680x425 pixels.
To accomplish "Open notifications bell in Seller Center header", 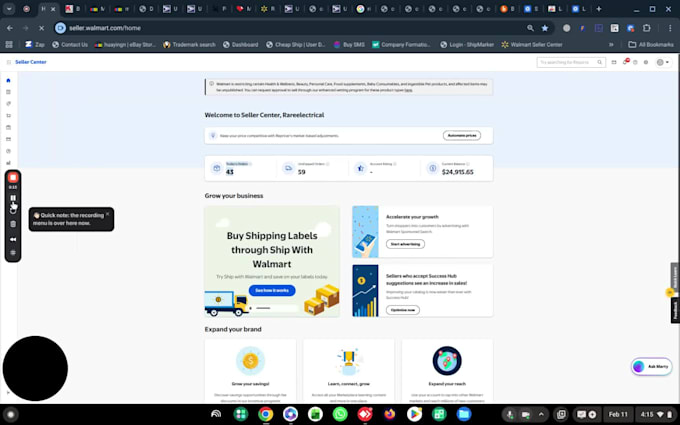I will (625, 62).
